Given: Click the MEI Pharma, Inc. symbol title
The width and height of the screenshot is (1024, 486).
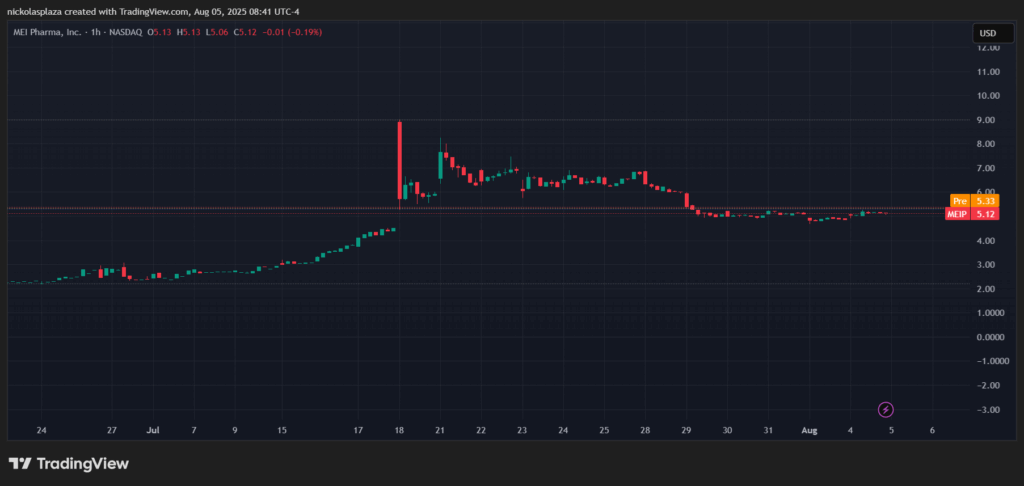Looking at the screenshot, I should click(48, 32).
